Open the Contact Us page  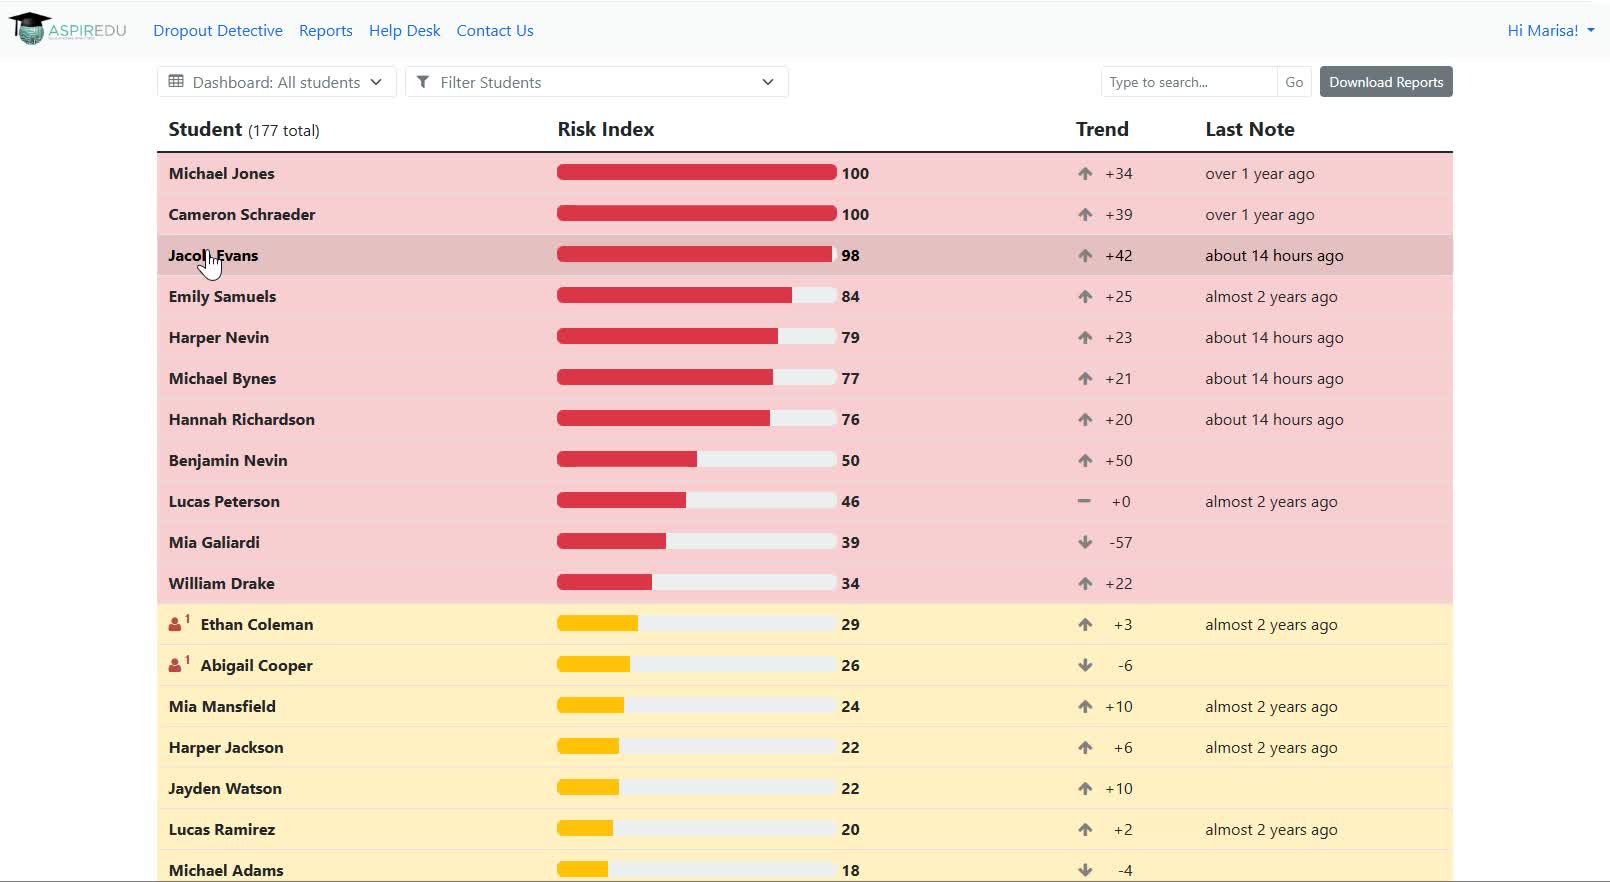[x=495, y=31]
